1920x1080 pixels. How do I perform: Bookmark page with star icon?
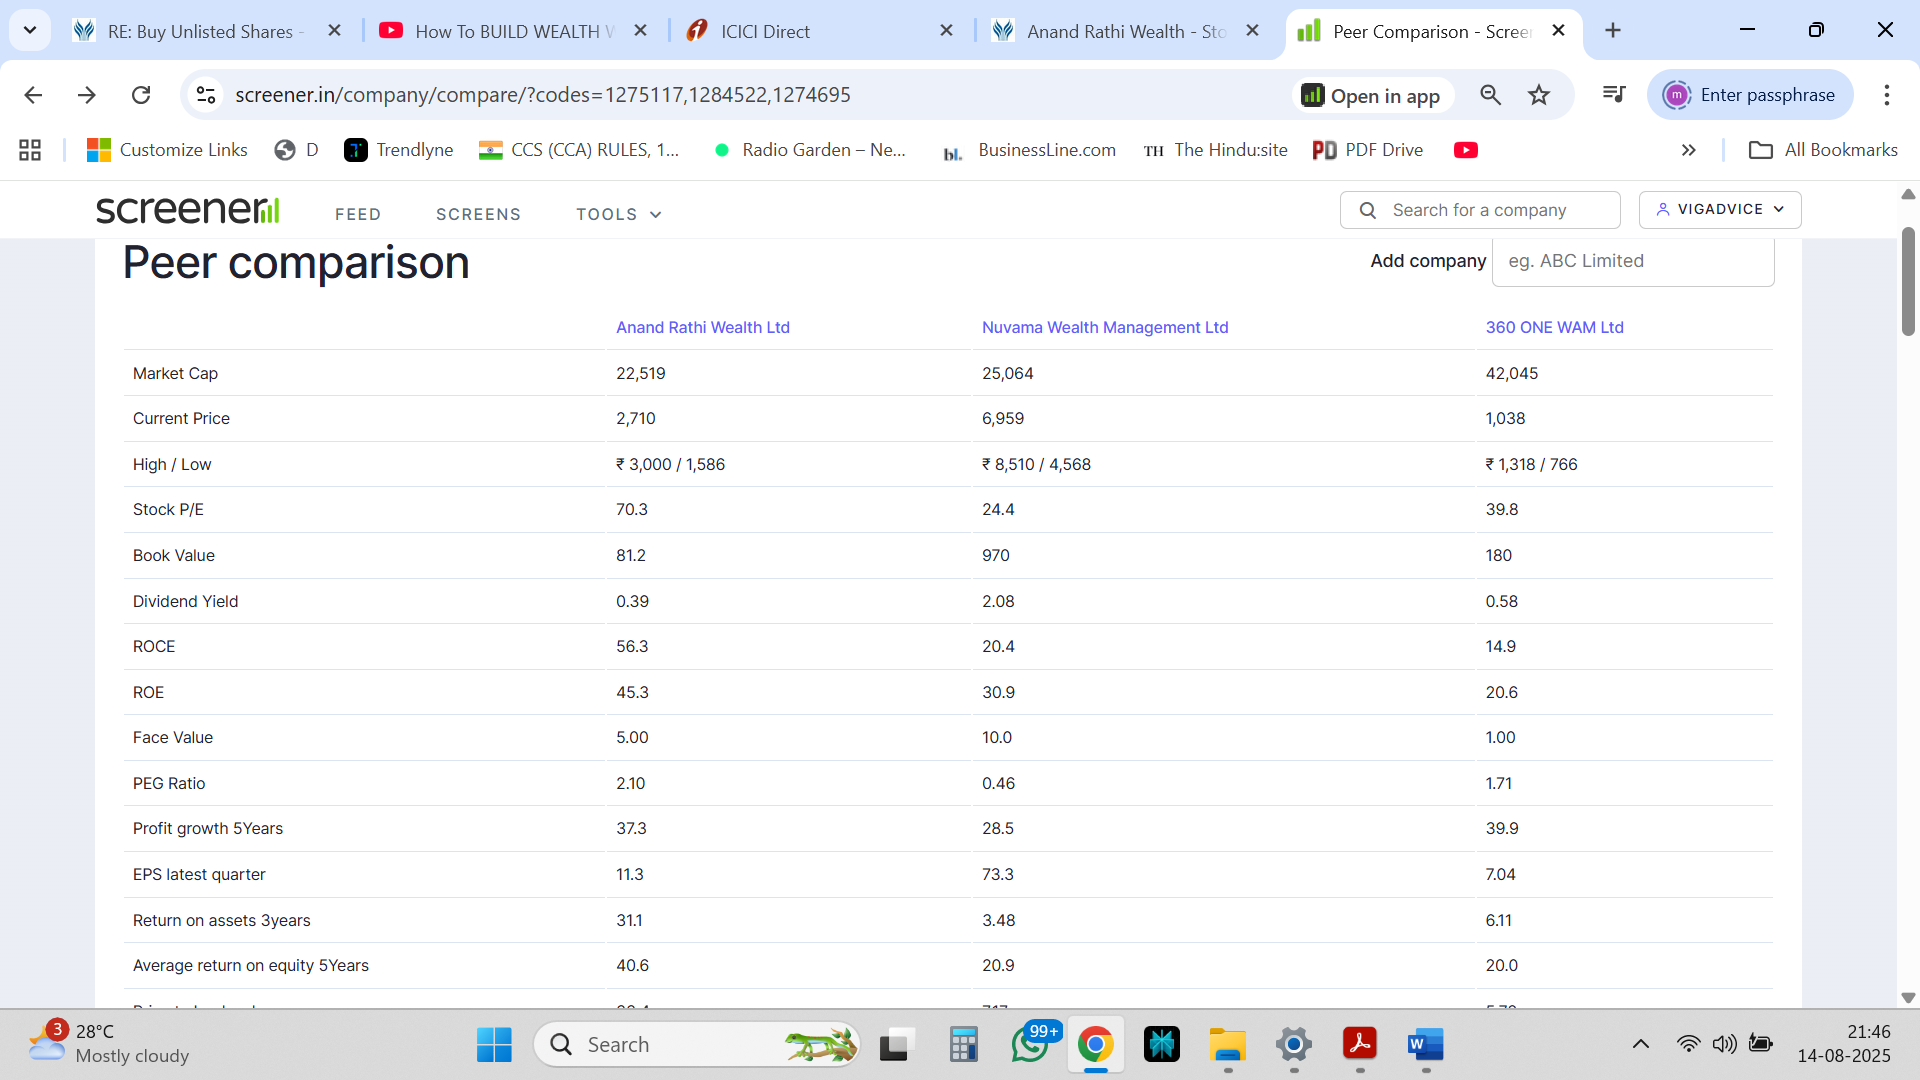click(1539, 95)
